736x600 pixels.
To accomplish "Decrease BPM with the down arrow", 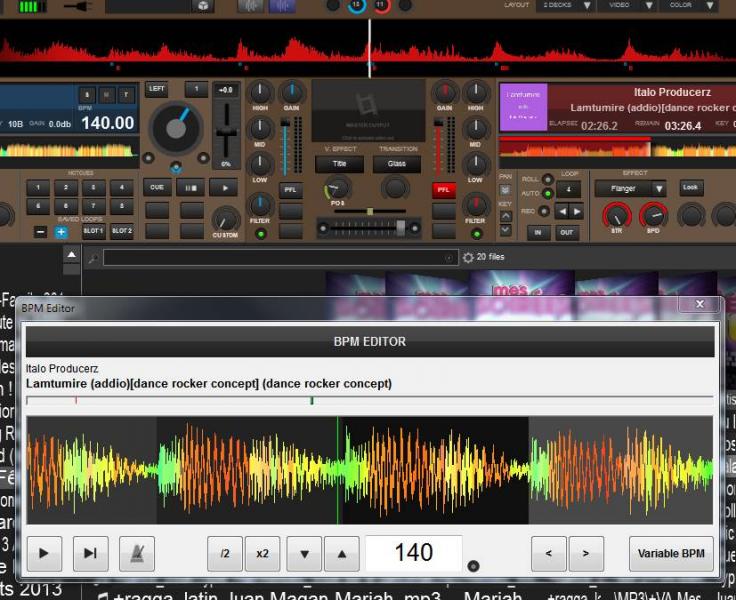I will (304, 553).
